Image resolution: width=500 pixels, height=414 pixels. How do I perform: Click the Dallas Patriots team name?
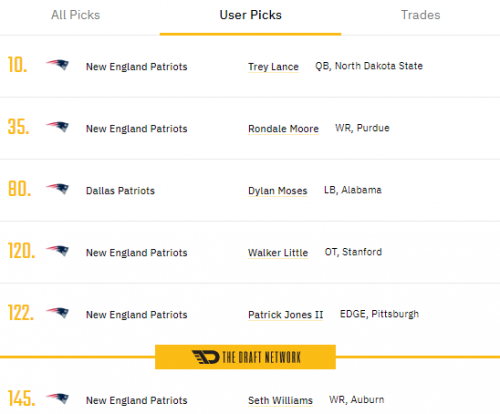(120, 191)
